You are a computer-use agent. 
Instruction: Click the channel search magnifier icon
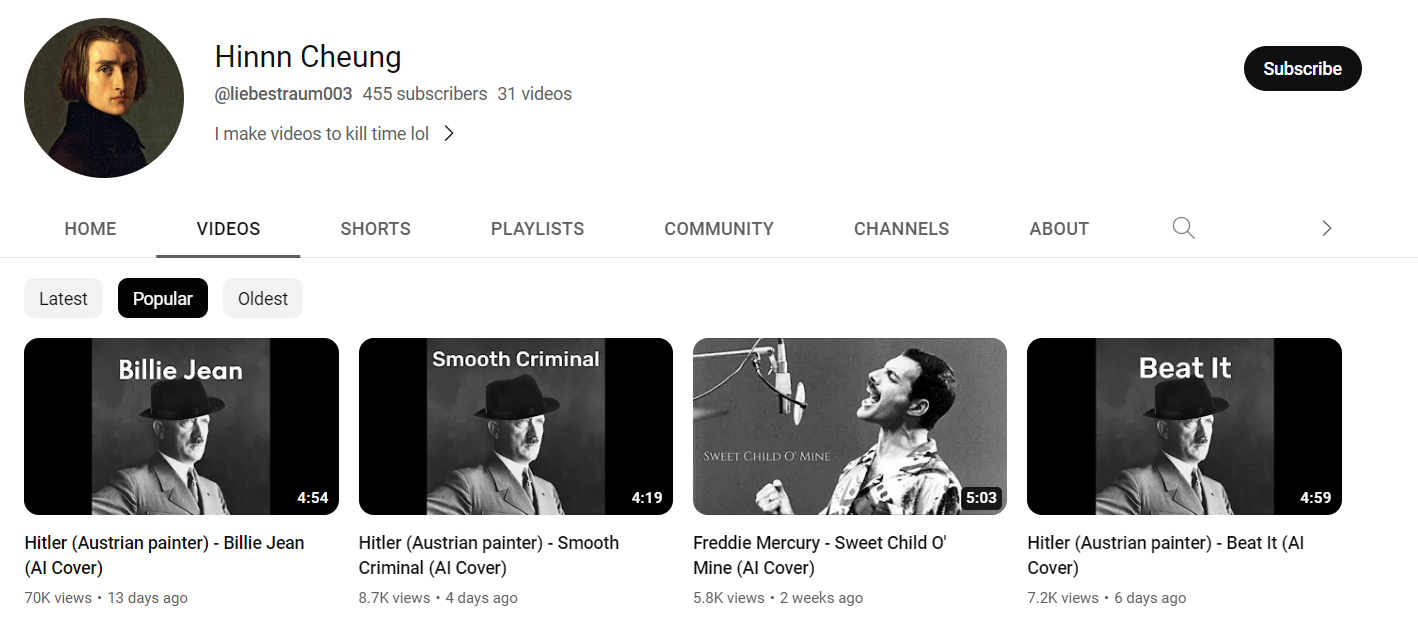(1183, 228)
